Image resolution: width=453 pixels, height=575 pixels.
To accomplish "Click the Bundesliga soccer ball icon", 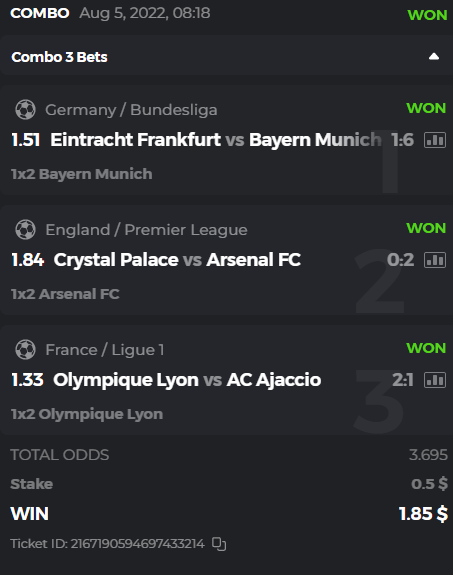I will point(25,110).
